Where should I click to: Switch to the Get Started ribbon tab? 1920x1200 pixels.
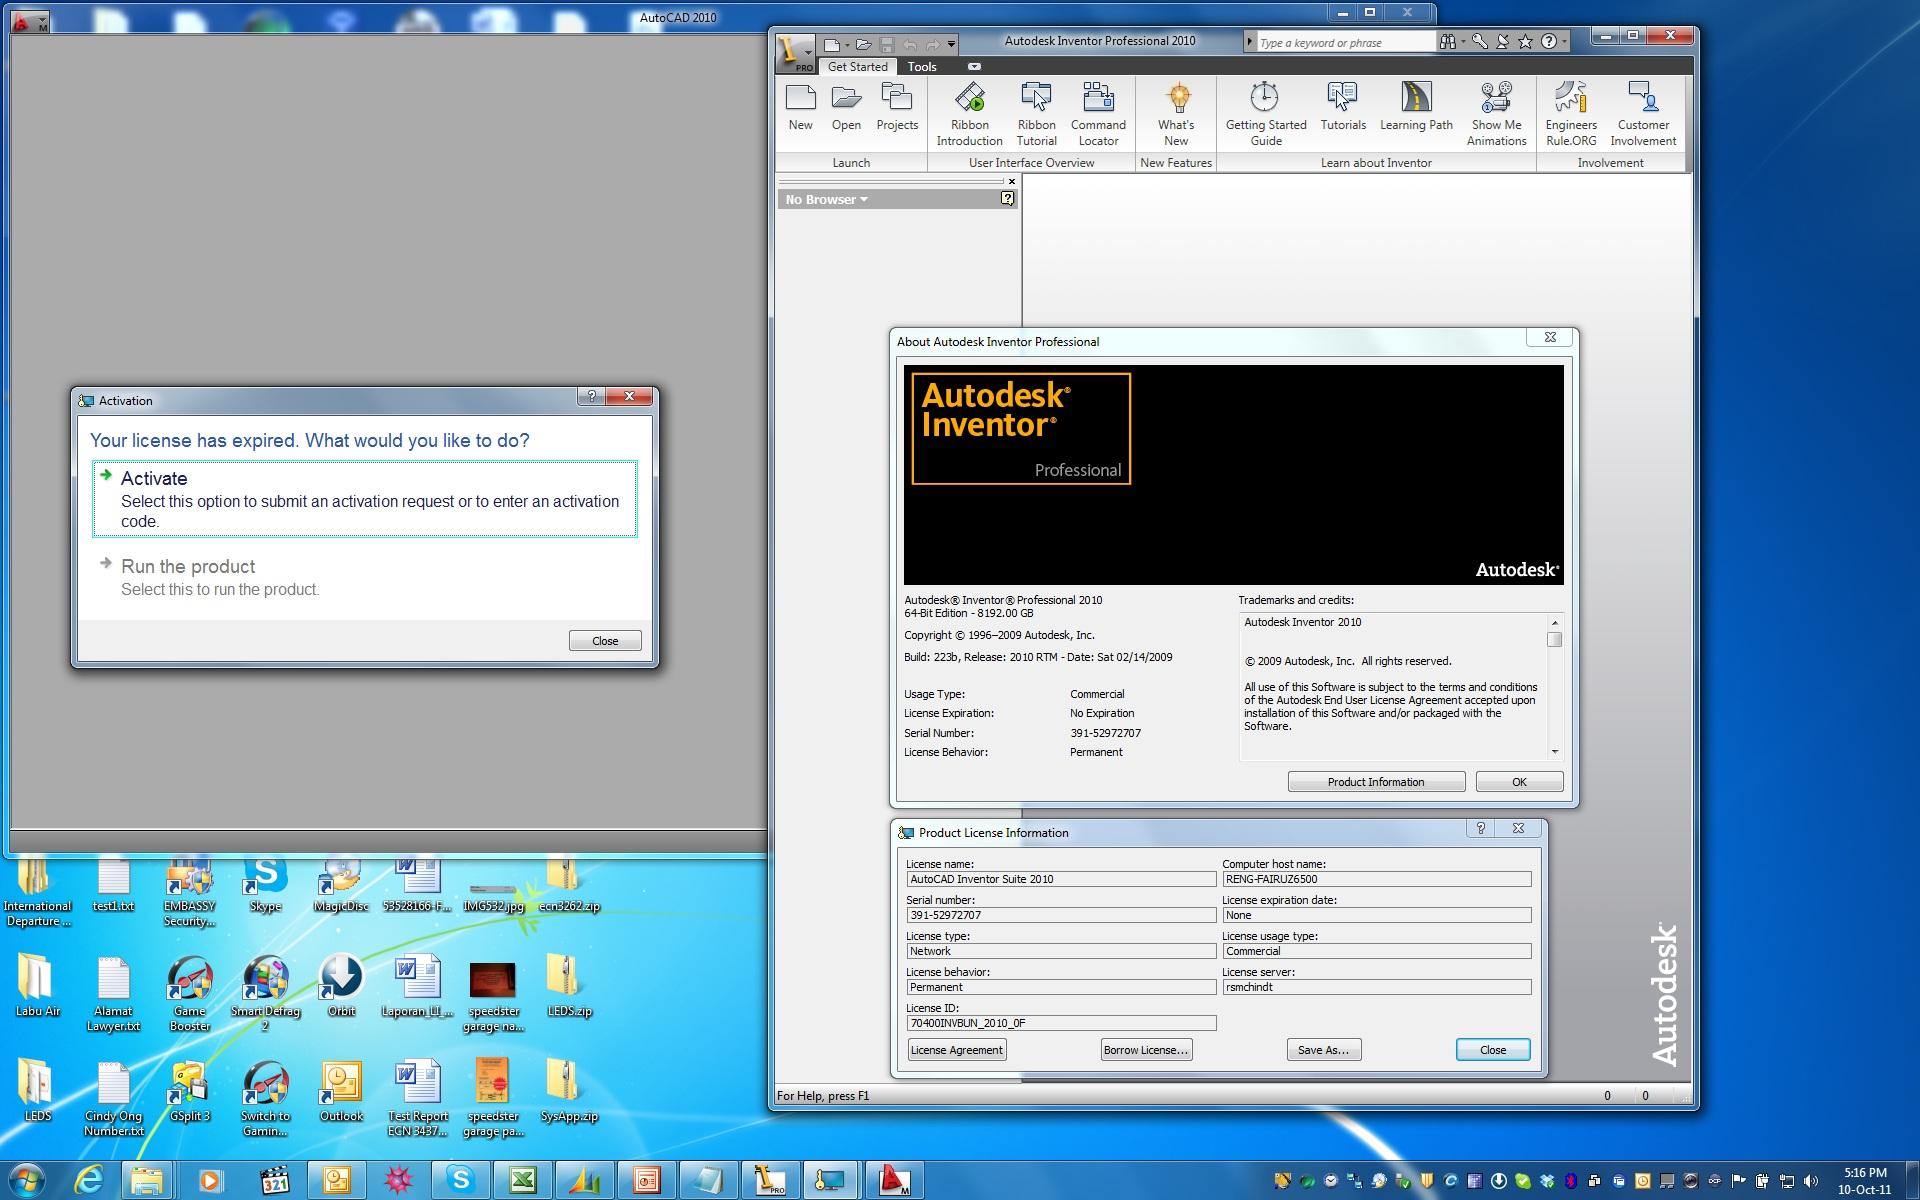coord(857,67)
